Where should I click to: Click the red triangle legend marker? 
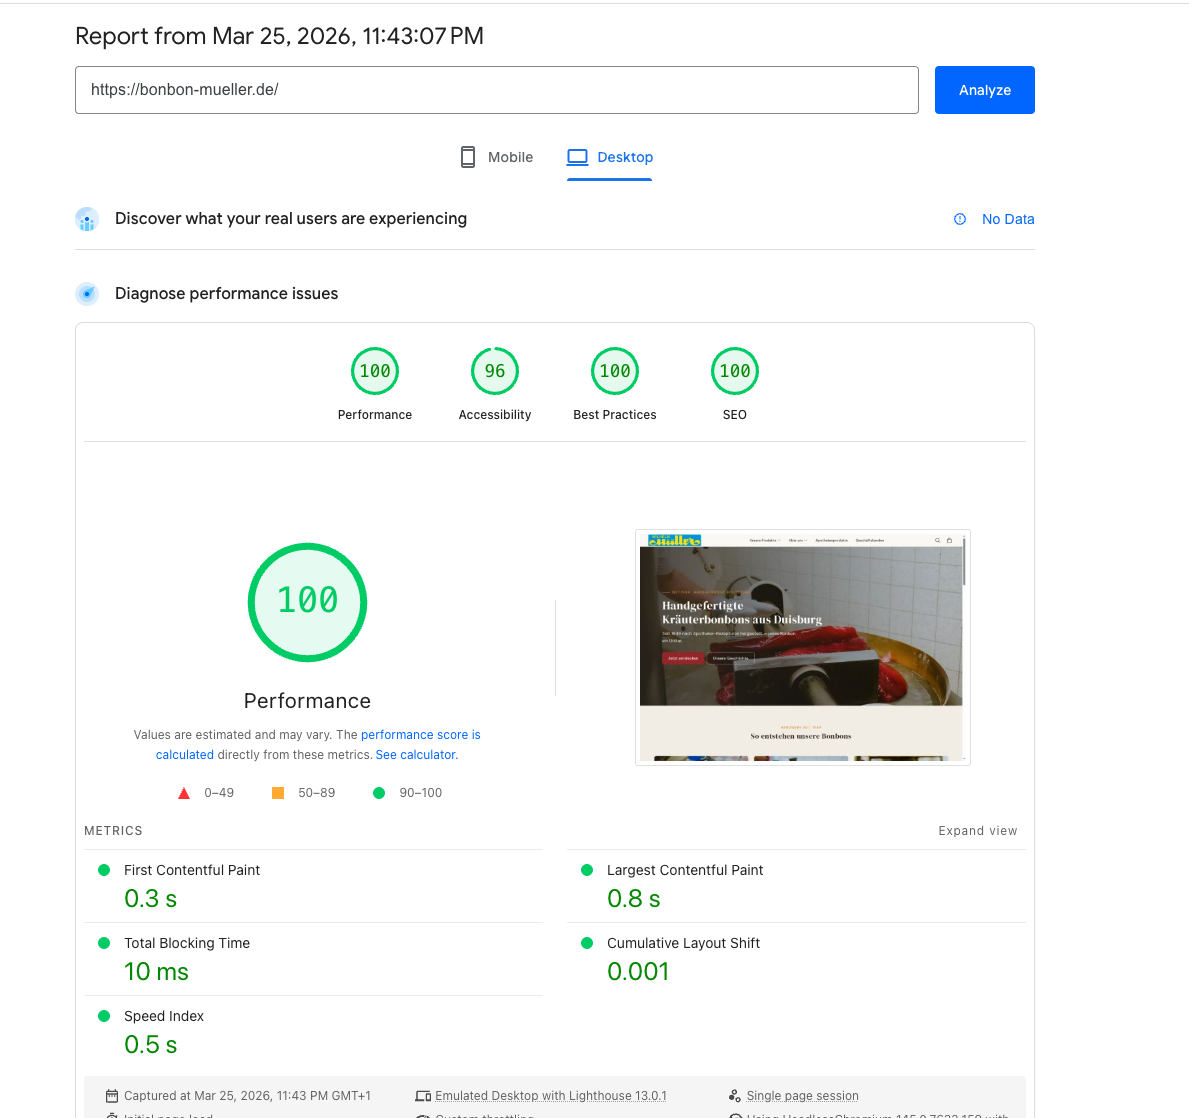pyautogui.click(x=184, y=793)
